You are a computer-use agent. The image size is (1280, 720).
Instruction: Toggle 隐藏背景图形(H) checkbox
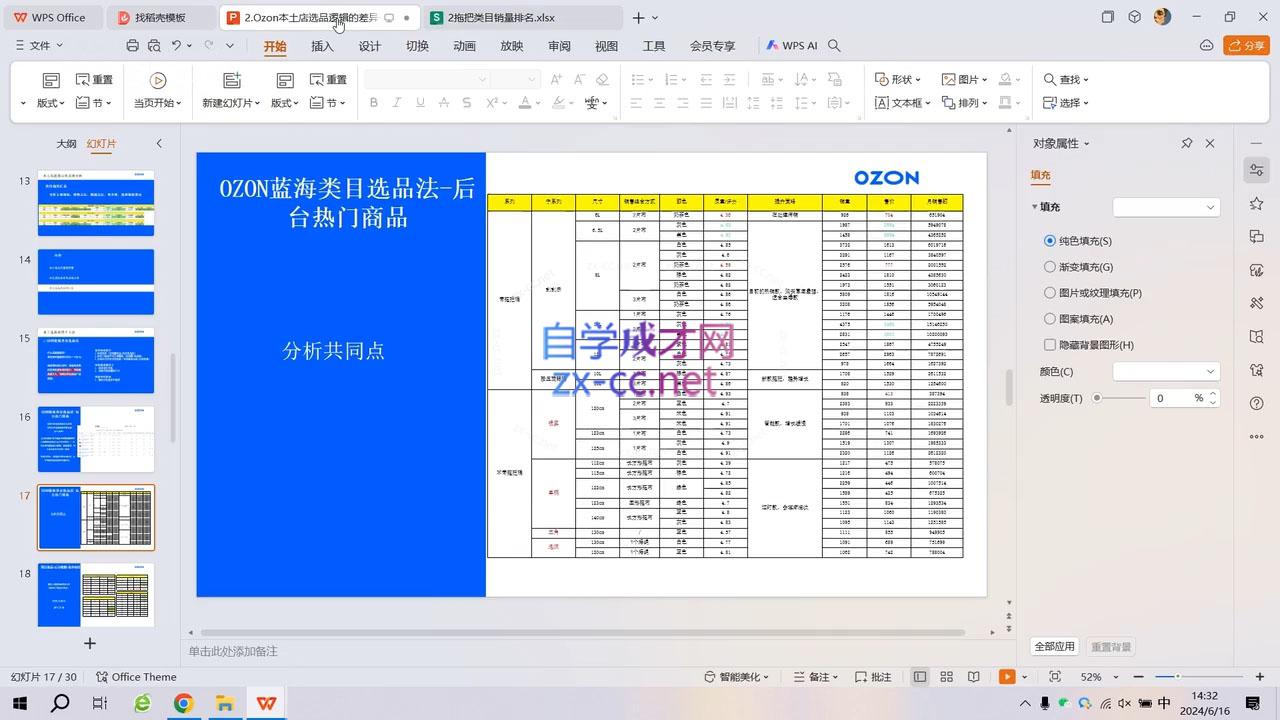pos(1050,345)
